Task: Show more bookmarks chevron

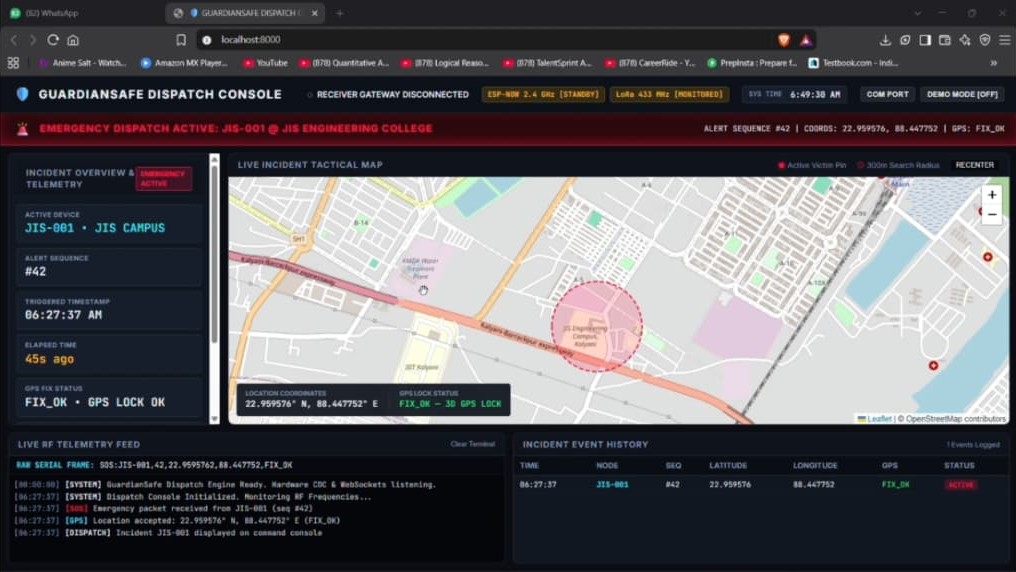Action: [993, 63]
